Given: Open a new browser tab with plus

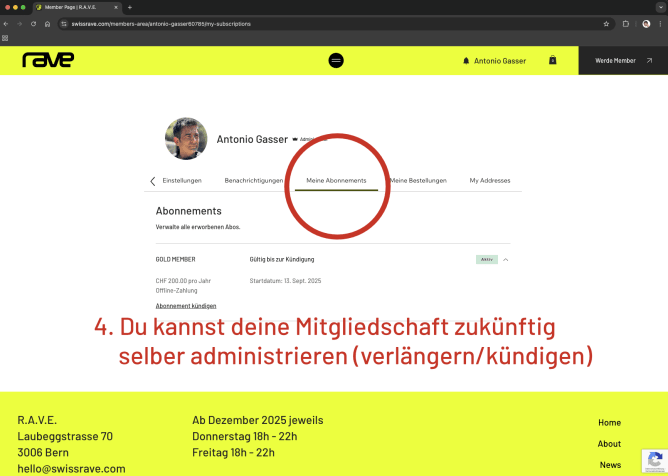Looking at the screenshot, I should tap(130, 7).
